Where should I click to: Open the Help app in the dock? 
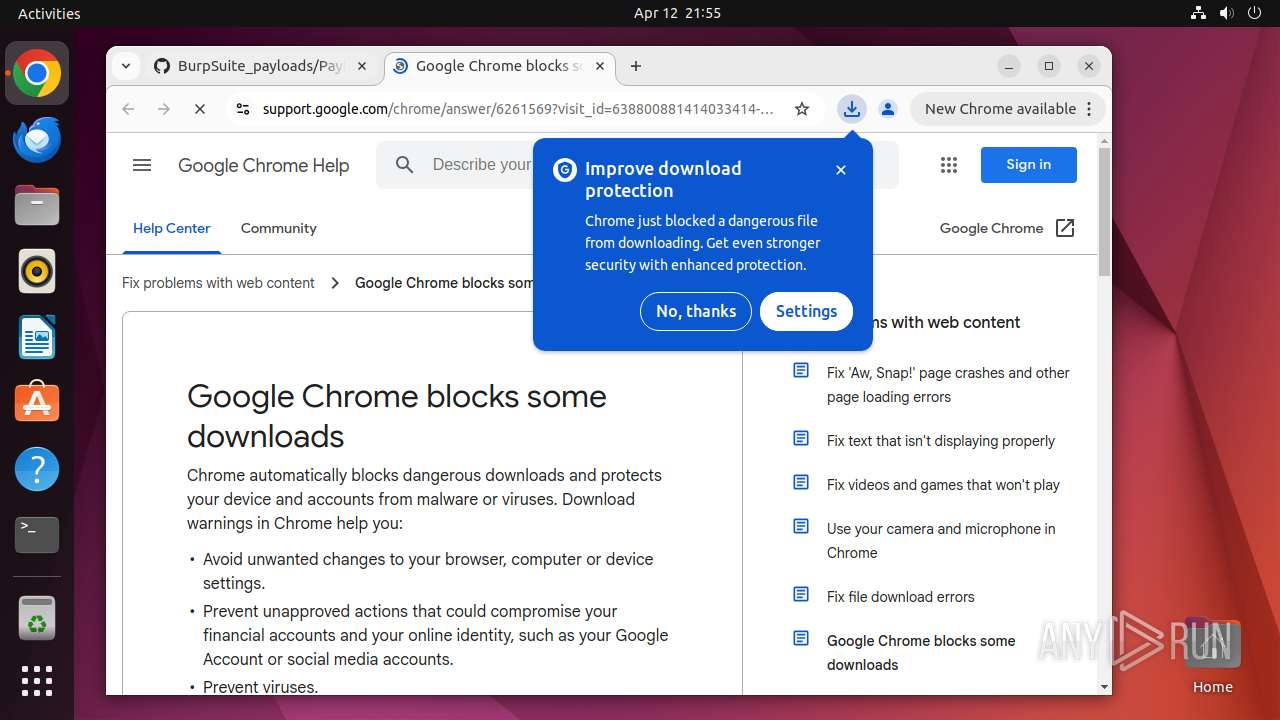click(37, 469)
